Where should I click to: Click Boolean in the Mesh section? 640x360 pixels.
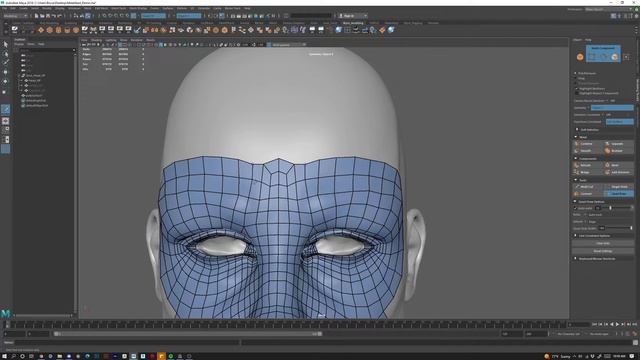[x=618, y=151]
